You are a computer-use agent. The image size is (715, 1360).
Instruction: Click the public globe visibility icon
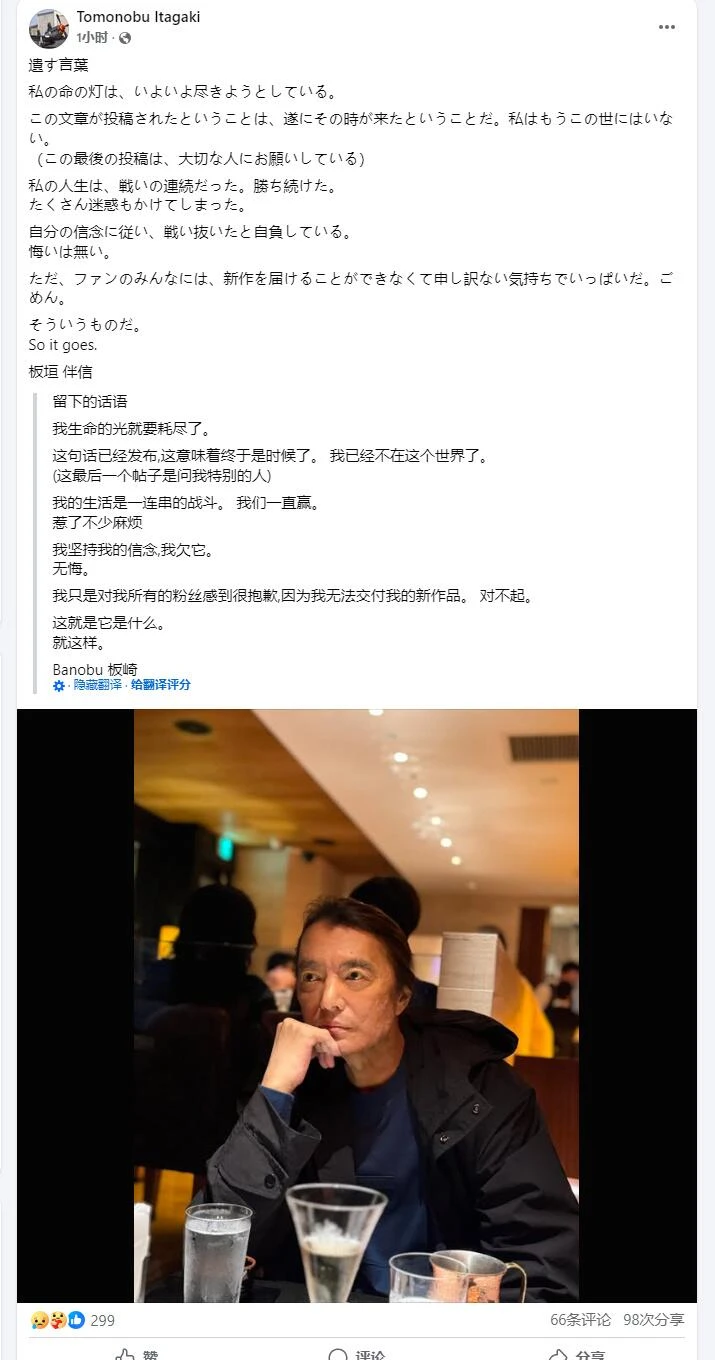coord(125,38)
